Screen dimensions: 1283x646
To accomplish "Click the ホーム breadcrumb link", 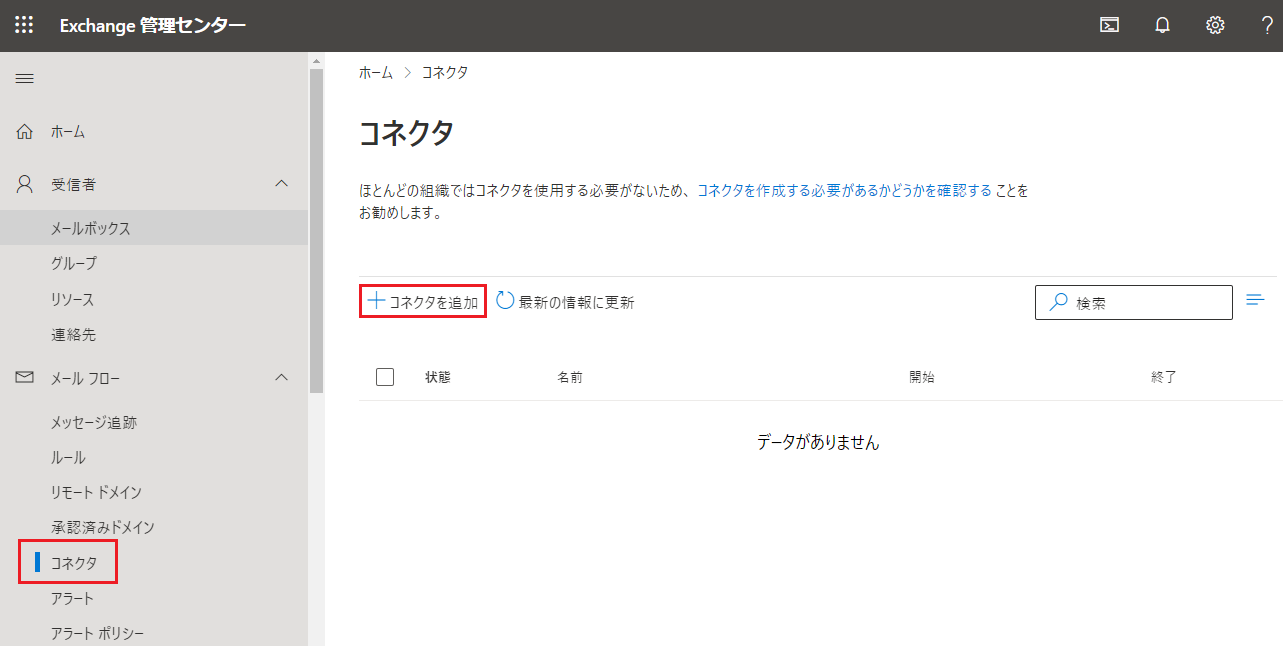I will coord(376,73).
